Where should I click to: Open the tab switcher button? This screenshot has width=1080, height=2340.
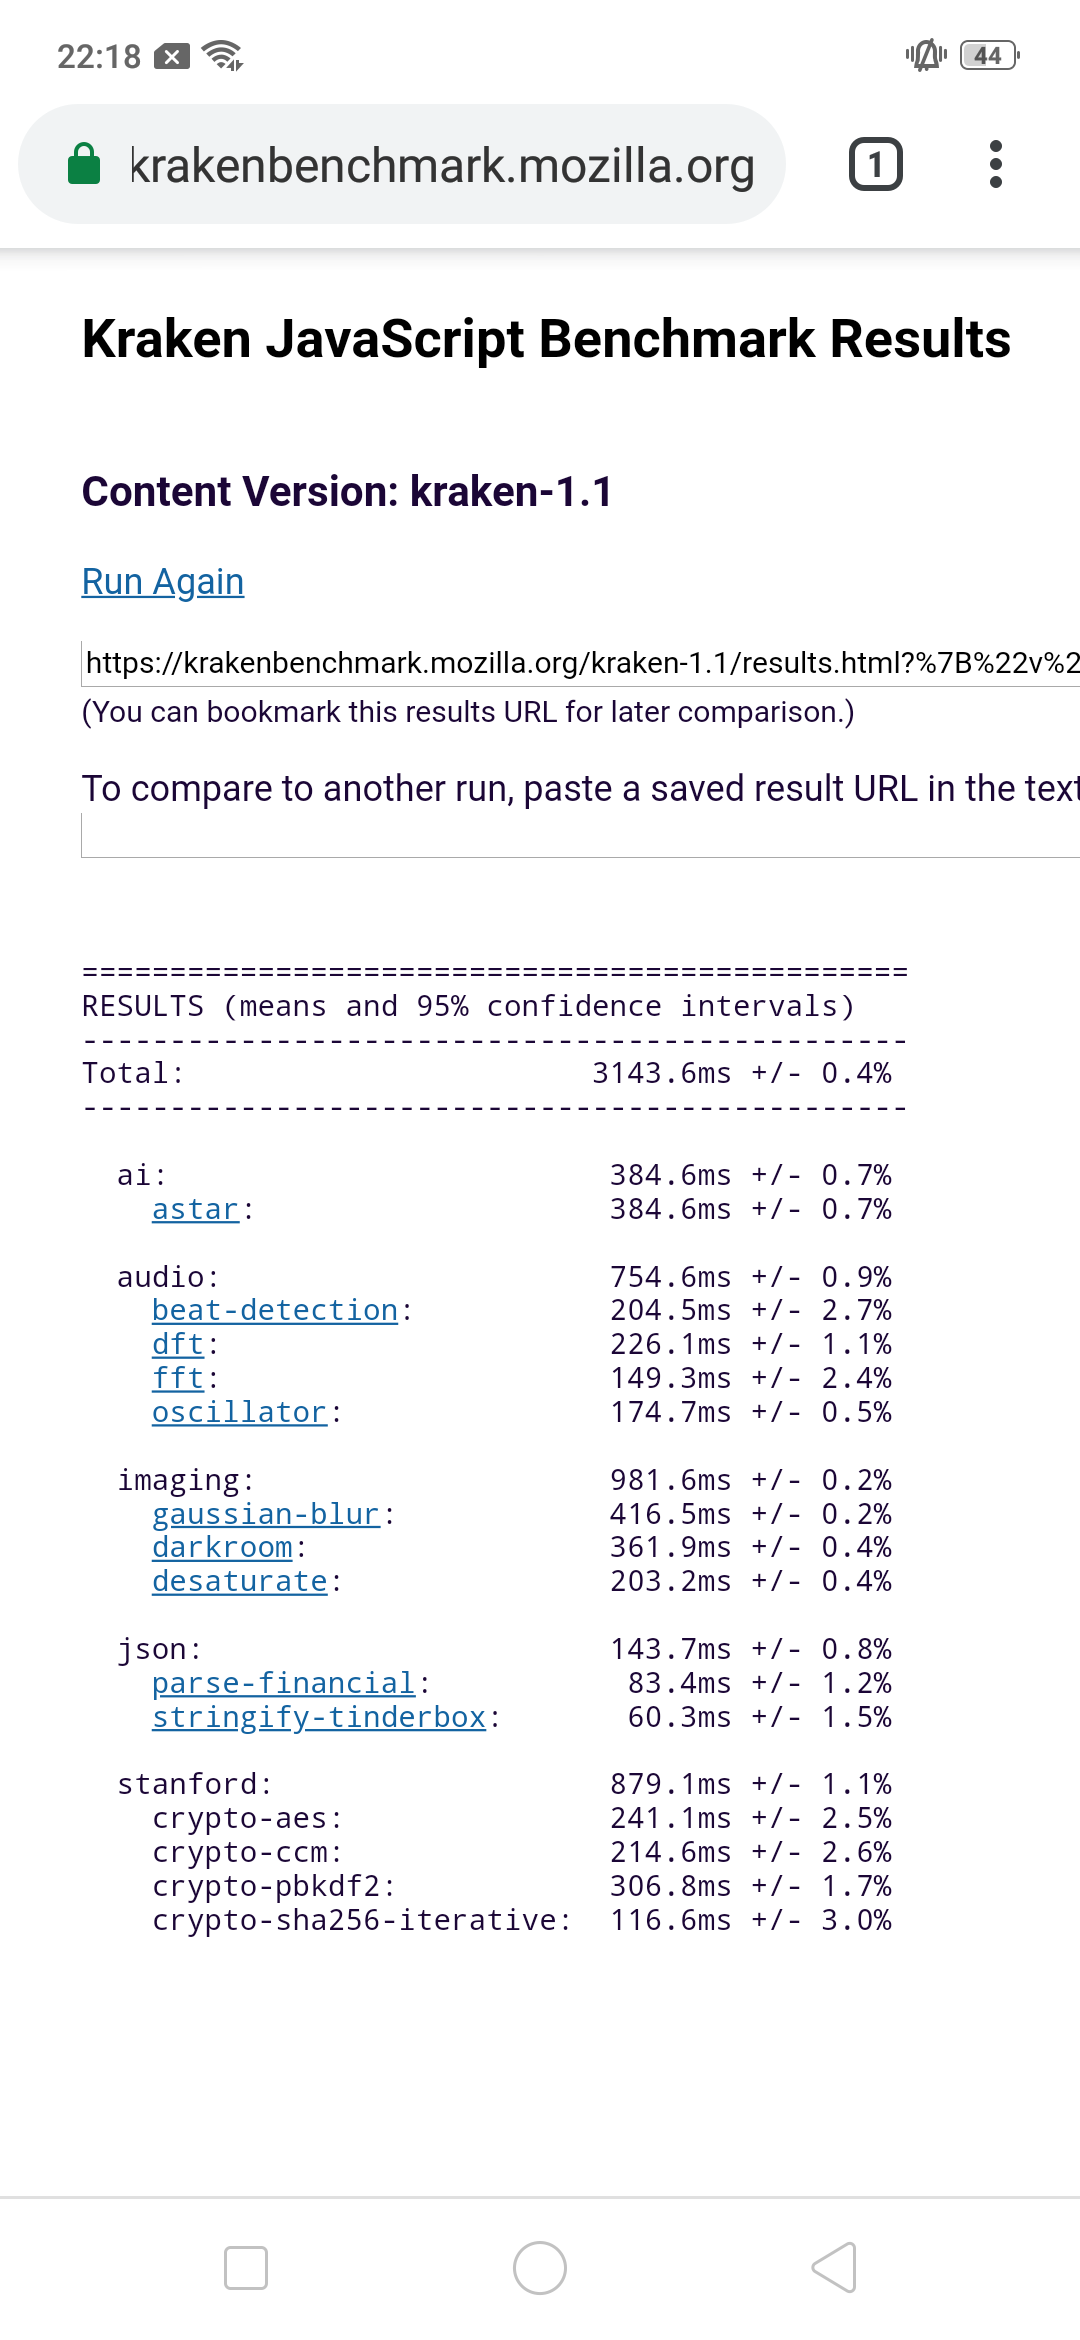coord(875,165)
